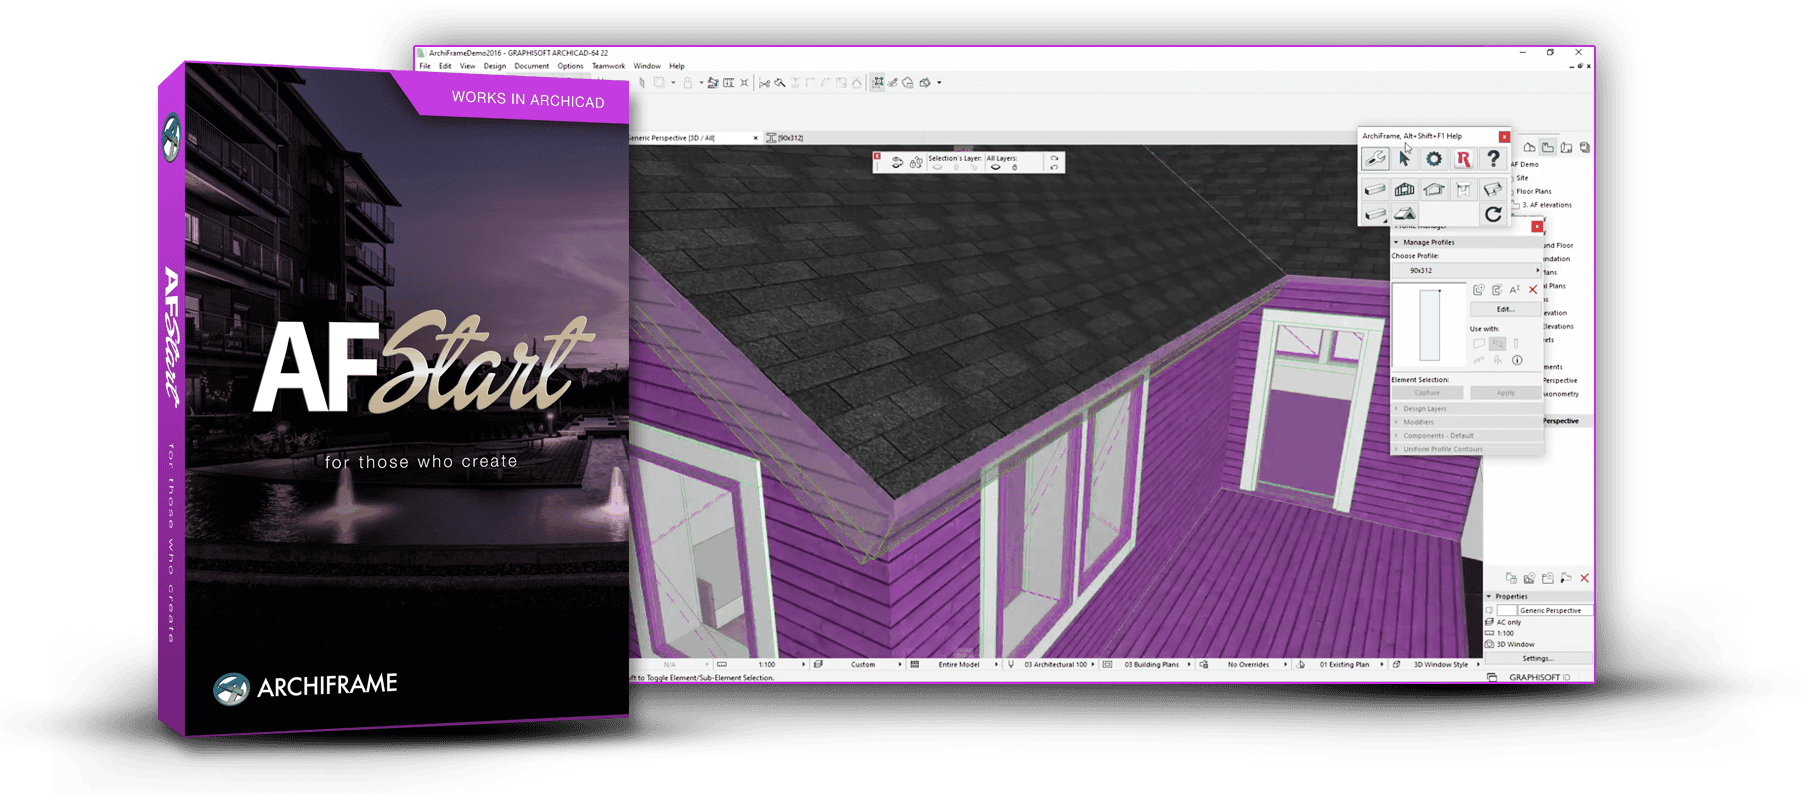Click the roof piece icon beside the refresh arrow row
This screenshot has width=1806, height=794.
click(x=1404, y=214)
